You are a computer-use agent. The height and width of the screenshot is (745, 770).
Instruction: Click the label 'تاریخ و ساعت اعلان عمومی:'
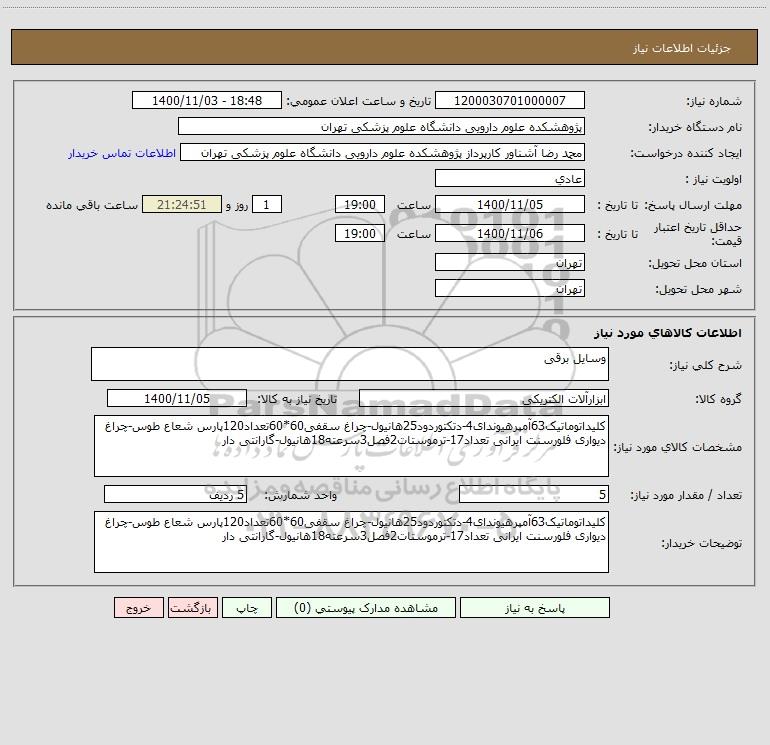[x=358, y=102]
